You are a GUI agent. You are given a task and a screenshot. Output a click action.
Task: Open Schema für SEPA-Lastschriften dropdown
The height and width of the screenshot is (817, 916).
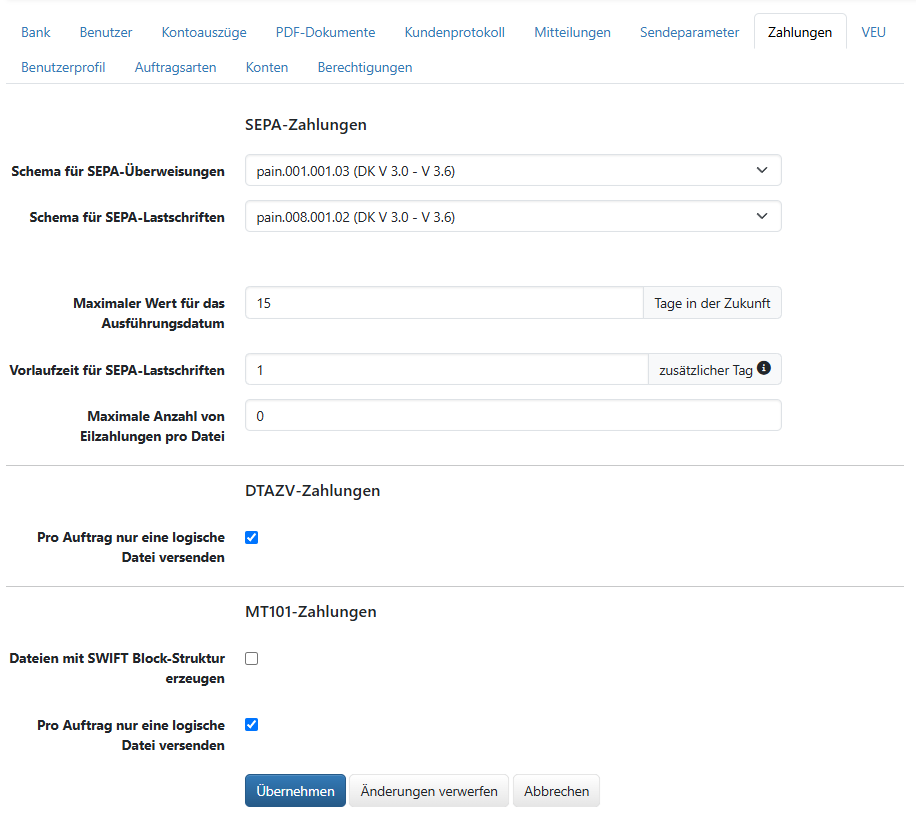[513, 217]
